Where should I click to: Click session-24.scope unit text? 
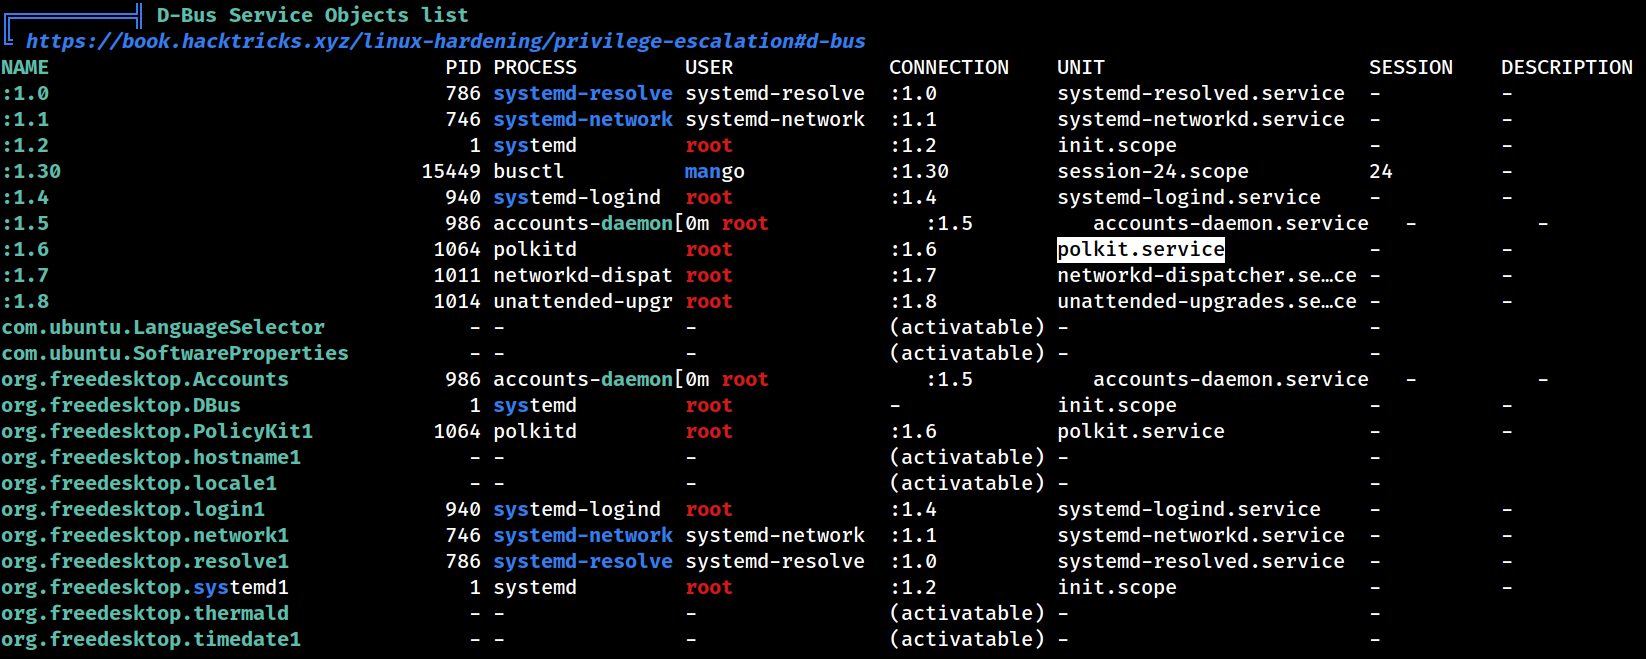(1153, 171)
